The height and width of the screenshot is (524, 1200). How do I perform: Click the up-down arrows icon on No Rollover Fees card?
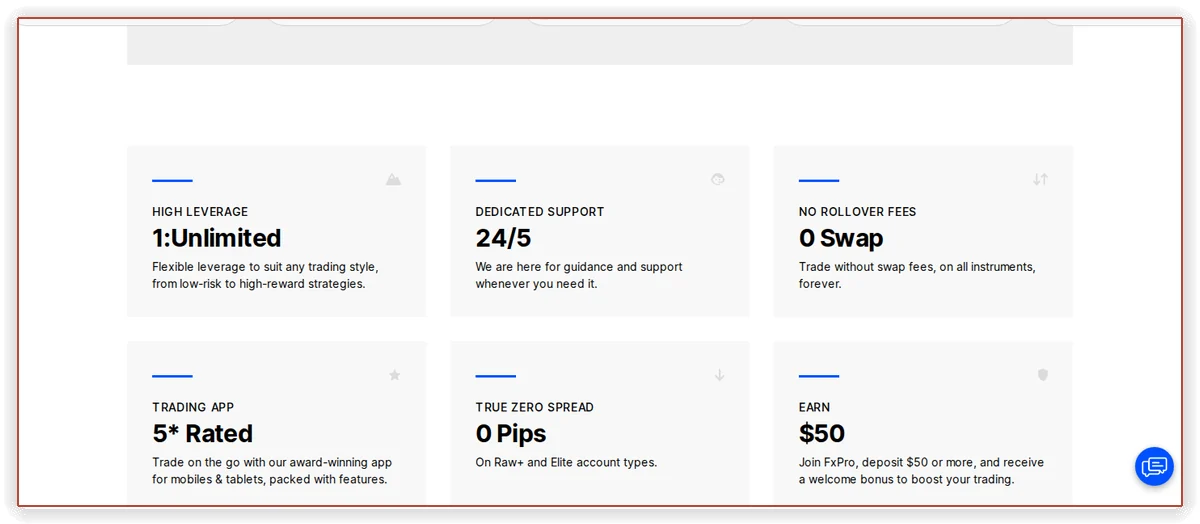coord(1041,179)
